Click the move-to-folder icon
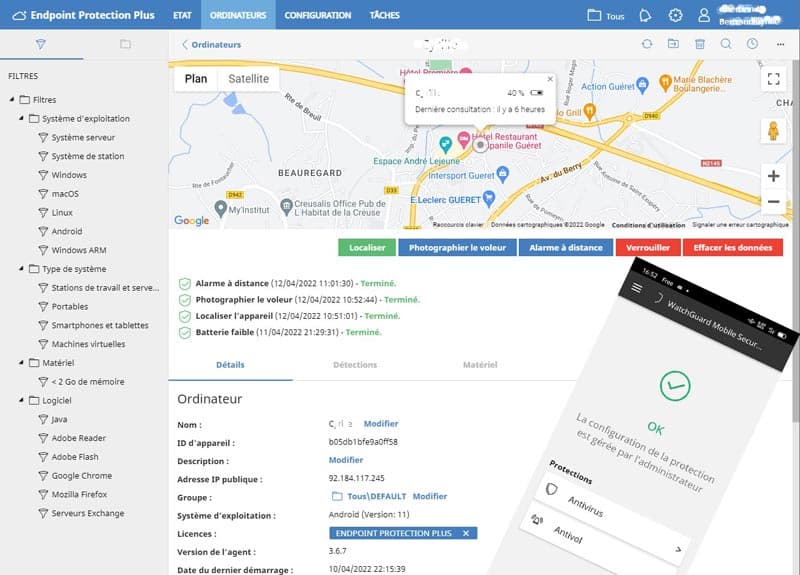 673,44
